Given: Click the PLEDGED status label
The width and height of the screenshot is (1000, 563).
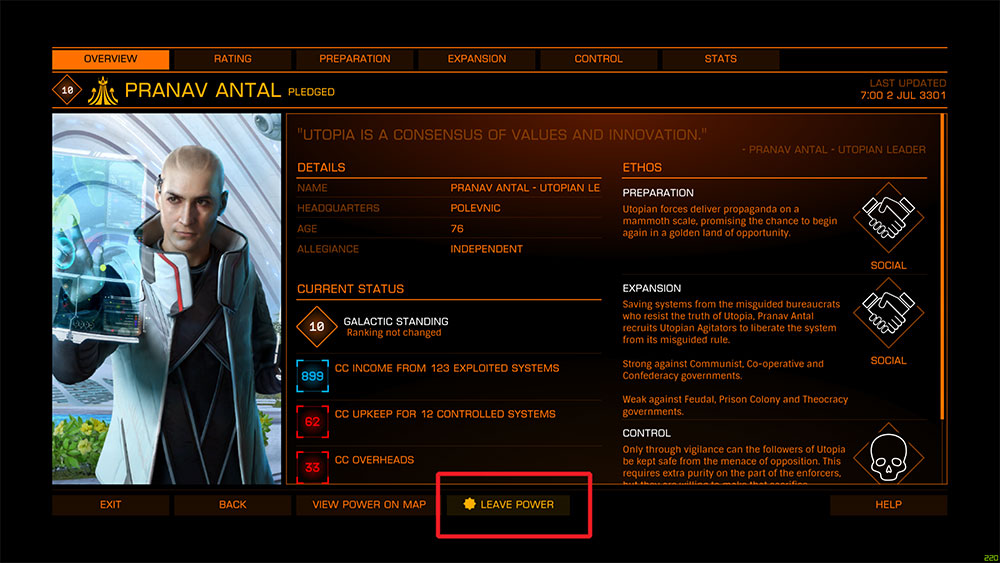Looking at the screenshot, I should coord(311,92).
